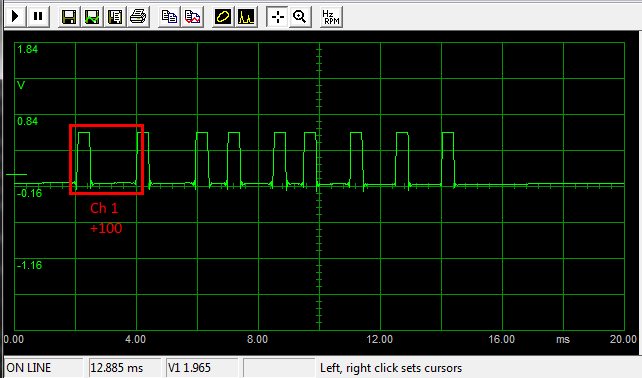Click the 4.00 time axis label
642x378 pixels.
136,339
